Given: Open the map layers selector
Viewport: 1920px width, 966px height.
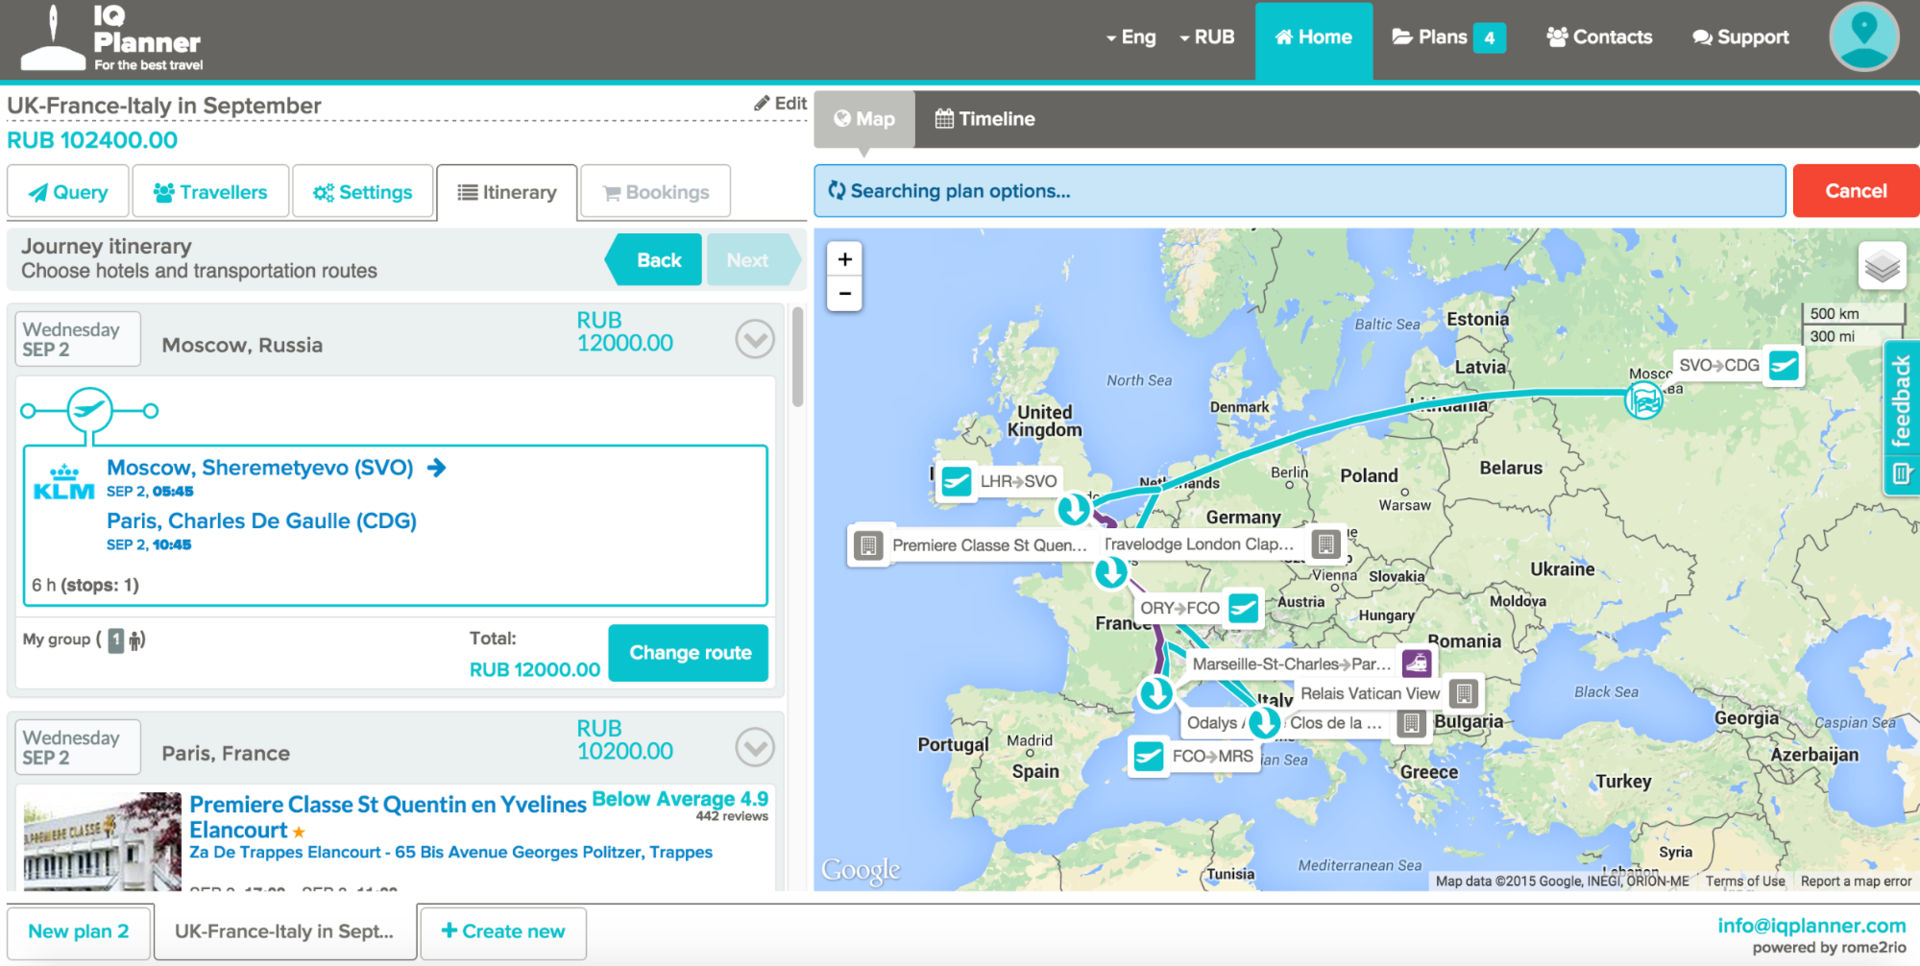Looking at the screenshot, I should 1882,266.
